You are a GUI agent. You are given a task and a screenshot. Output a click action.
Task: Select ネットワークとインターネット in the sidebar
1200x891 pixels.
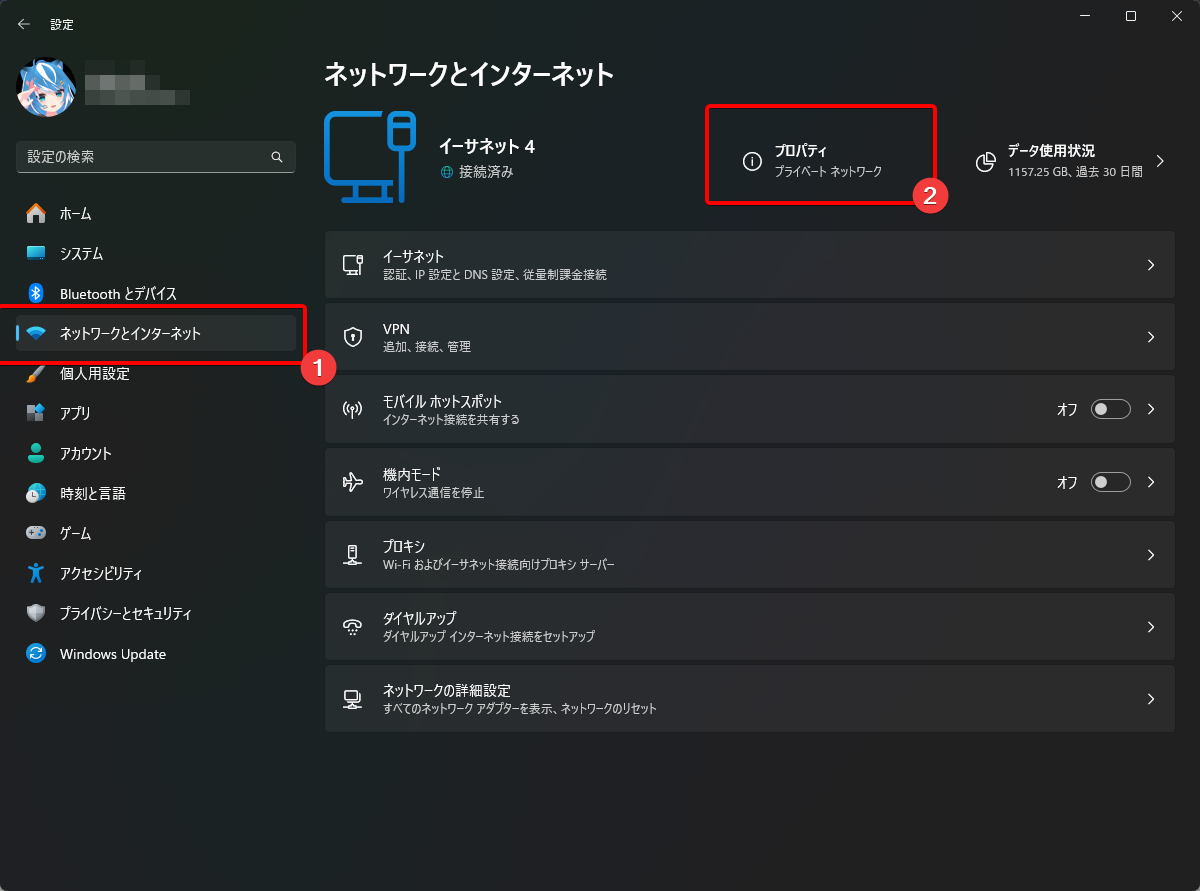(x=130, y=333)
